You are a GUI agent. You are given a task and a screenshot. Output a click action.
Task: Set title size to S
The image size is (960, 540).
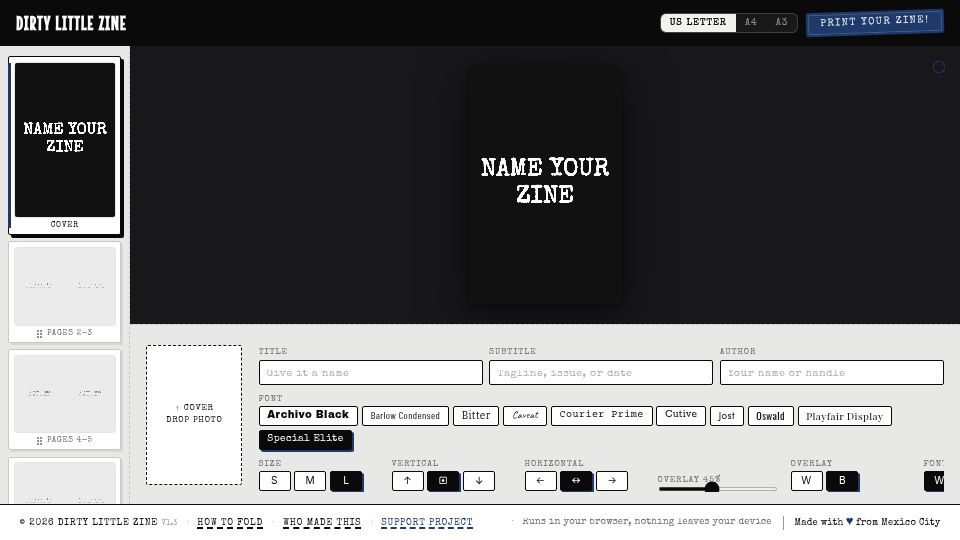[274, 481]
